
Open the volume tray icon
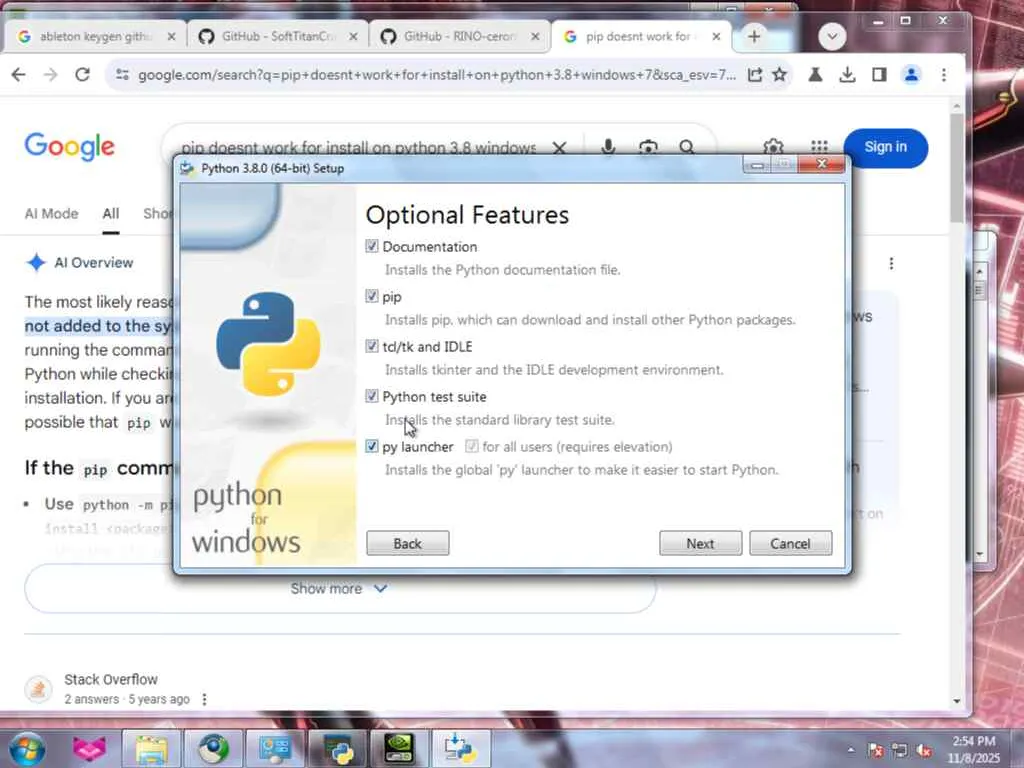(924, 750)
